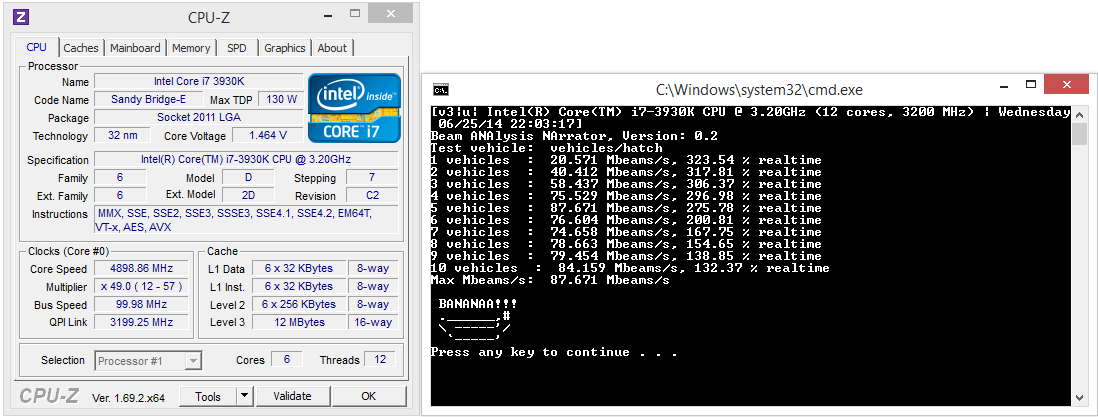Open the Graphics tab
Screen dimensions: 1098x417
tap(285, 48)
